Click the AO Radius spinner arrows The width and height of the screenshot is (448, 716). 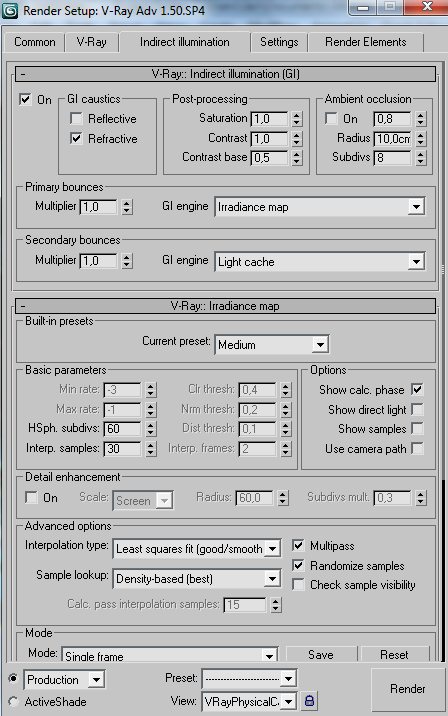[x=421, y=138]
